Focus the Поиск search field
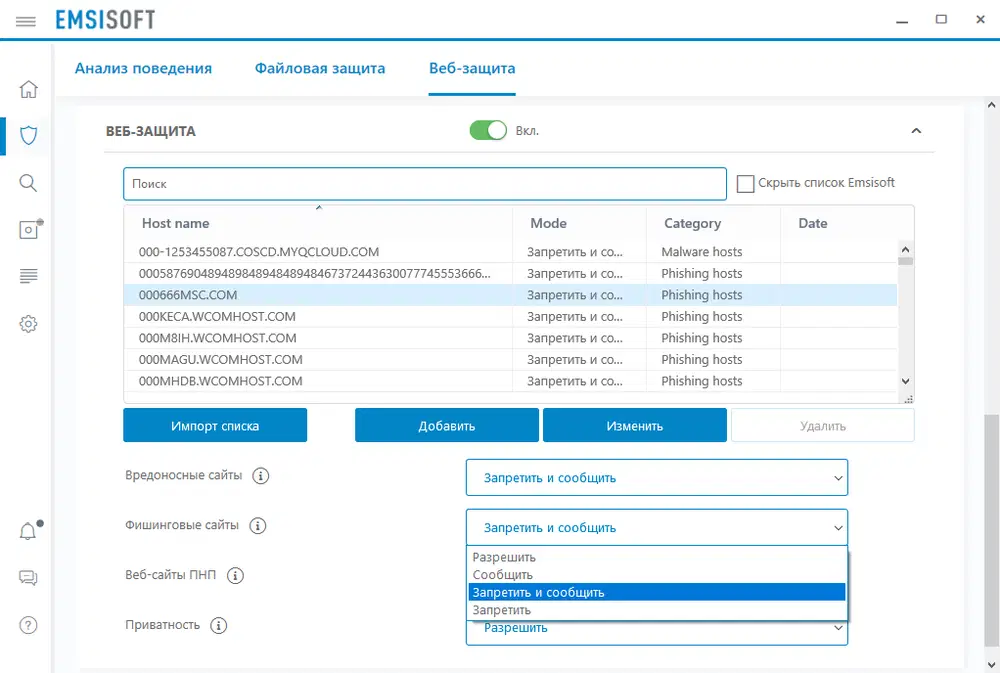Viewport: 1000px width, 673px height. pyautogui.click(x=424, y=184)
